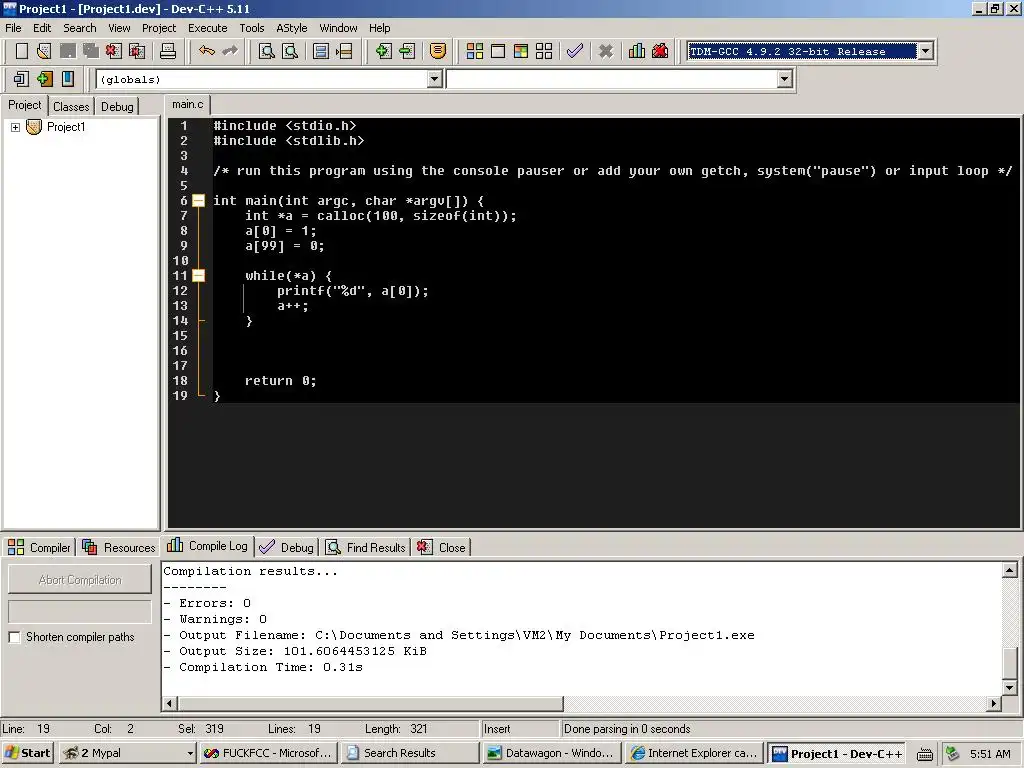The height and width of the screenshot is (768, 1024).
Task: Switch to the side panel Debug tab
Action: tap(117, 106)
